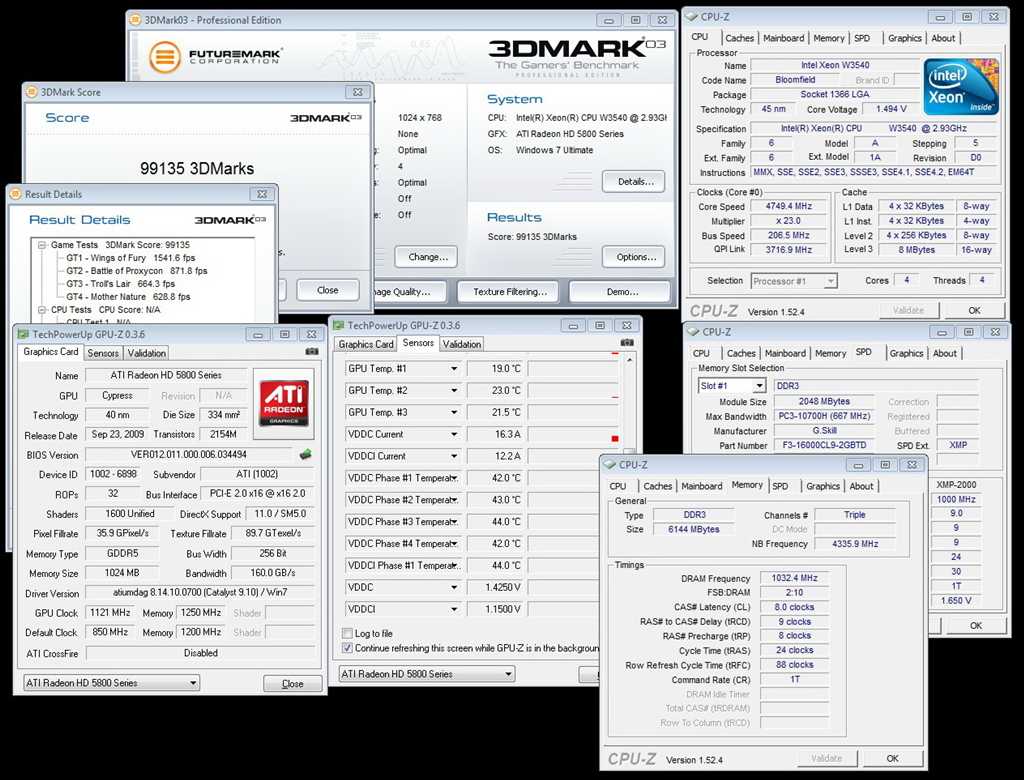Select the GT4 - Mother Nature row

tap(128, 297)
